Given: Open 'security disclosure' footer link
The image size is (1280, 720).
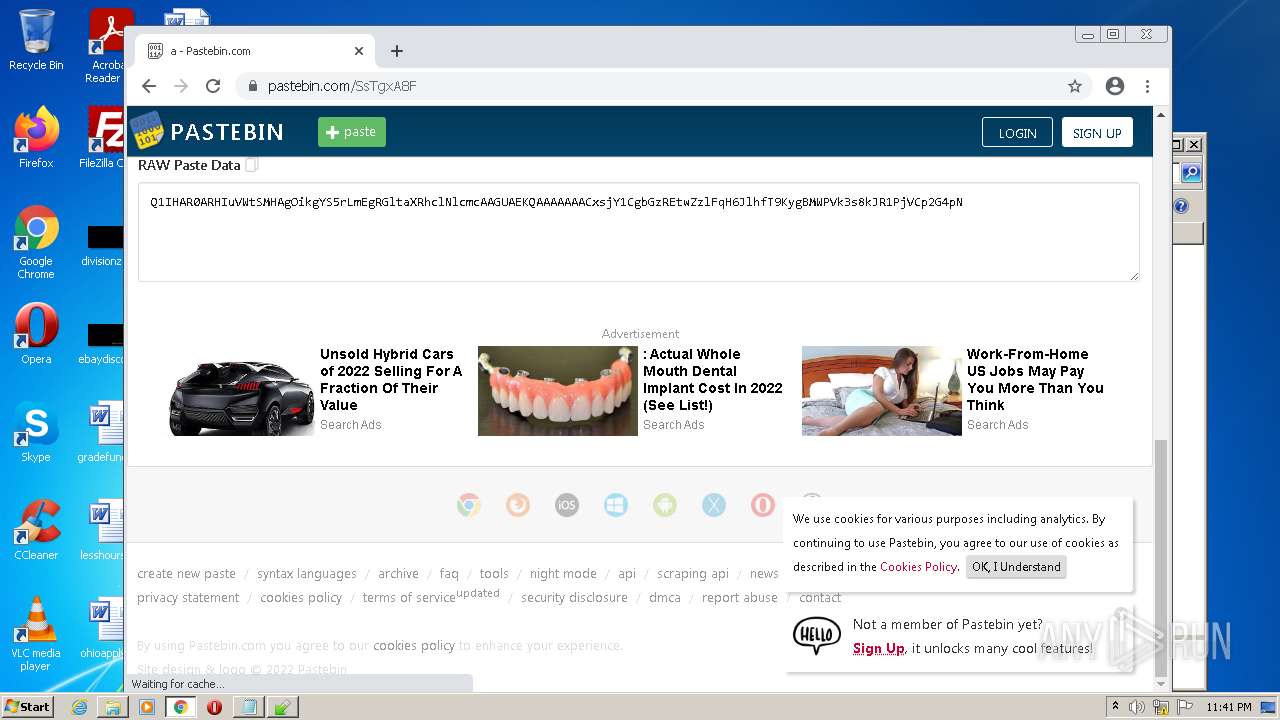Looking at the screenshot, I should [x=574, y=598].
